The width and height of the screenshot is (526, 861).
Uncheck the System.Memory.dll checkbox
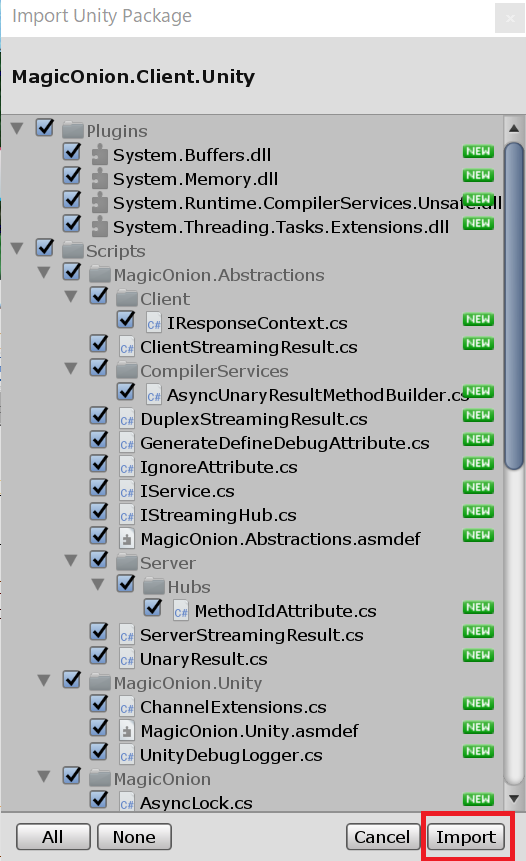point(71,176)
